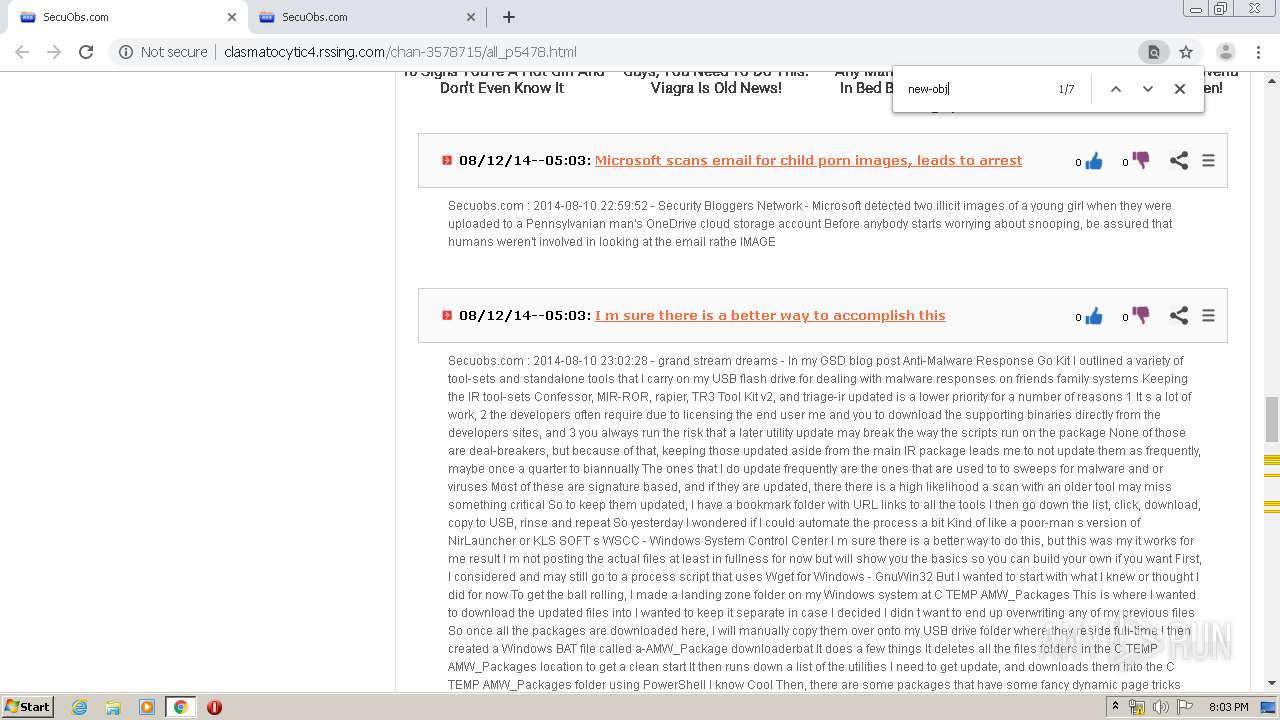Screen dimensions: 1280x720
Task: Thumbs up the 'better way to accomplish' post
Action: pos(1094,316)
